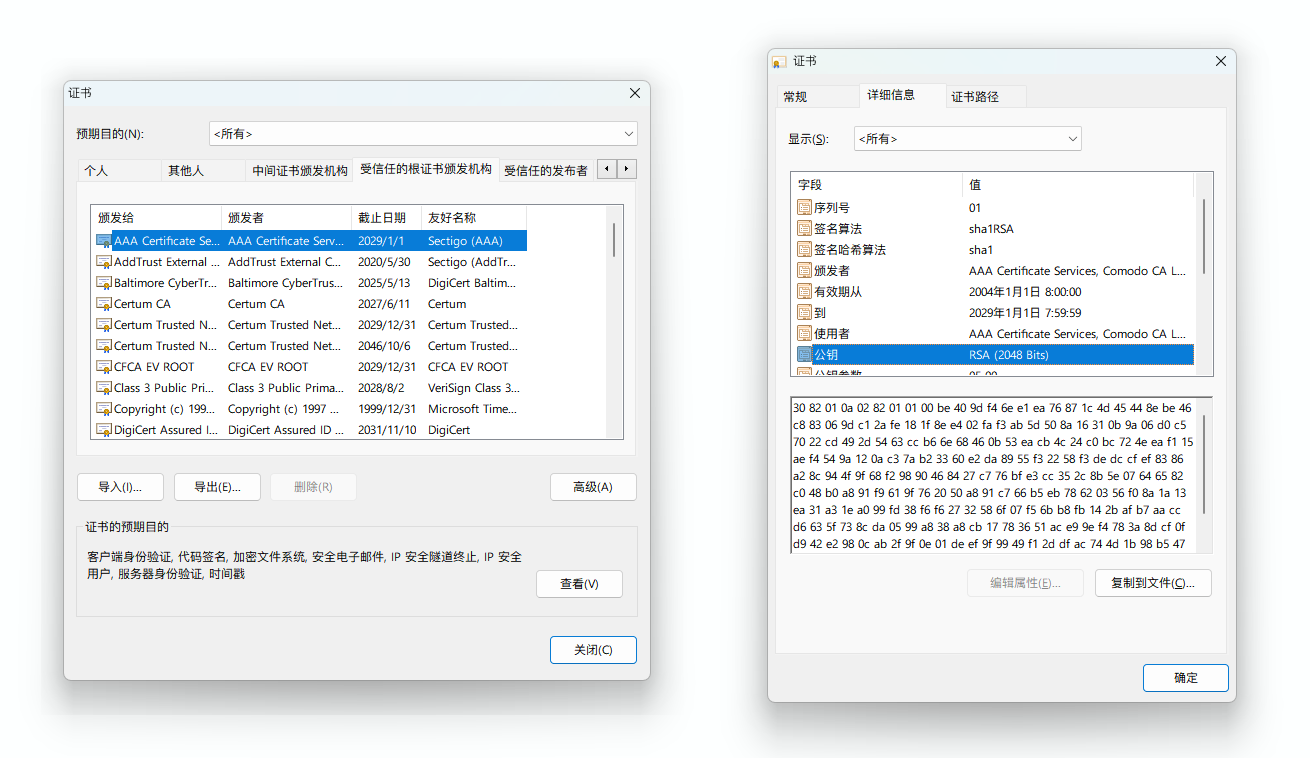Click icon beside Copyright (c) 1997 row

pos(104,409)
